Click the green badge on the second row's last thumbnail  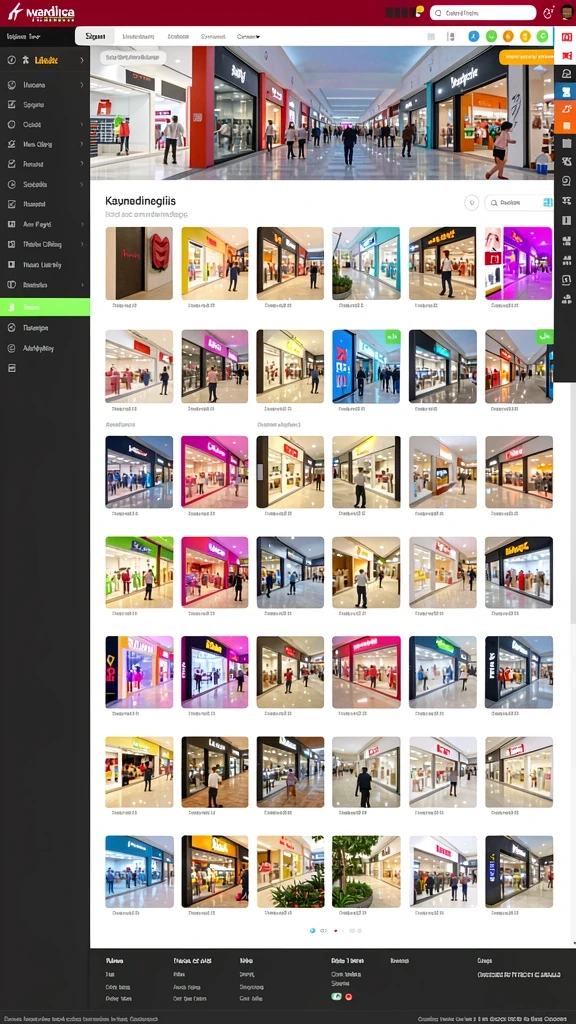tap(545, 337)
